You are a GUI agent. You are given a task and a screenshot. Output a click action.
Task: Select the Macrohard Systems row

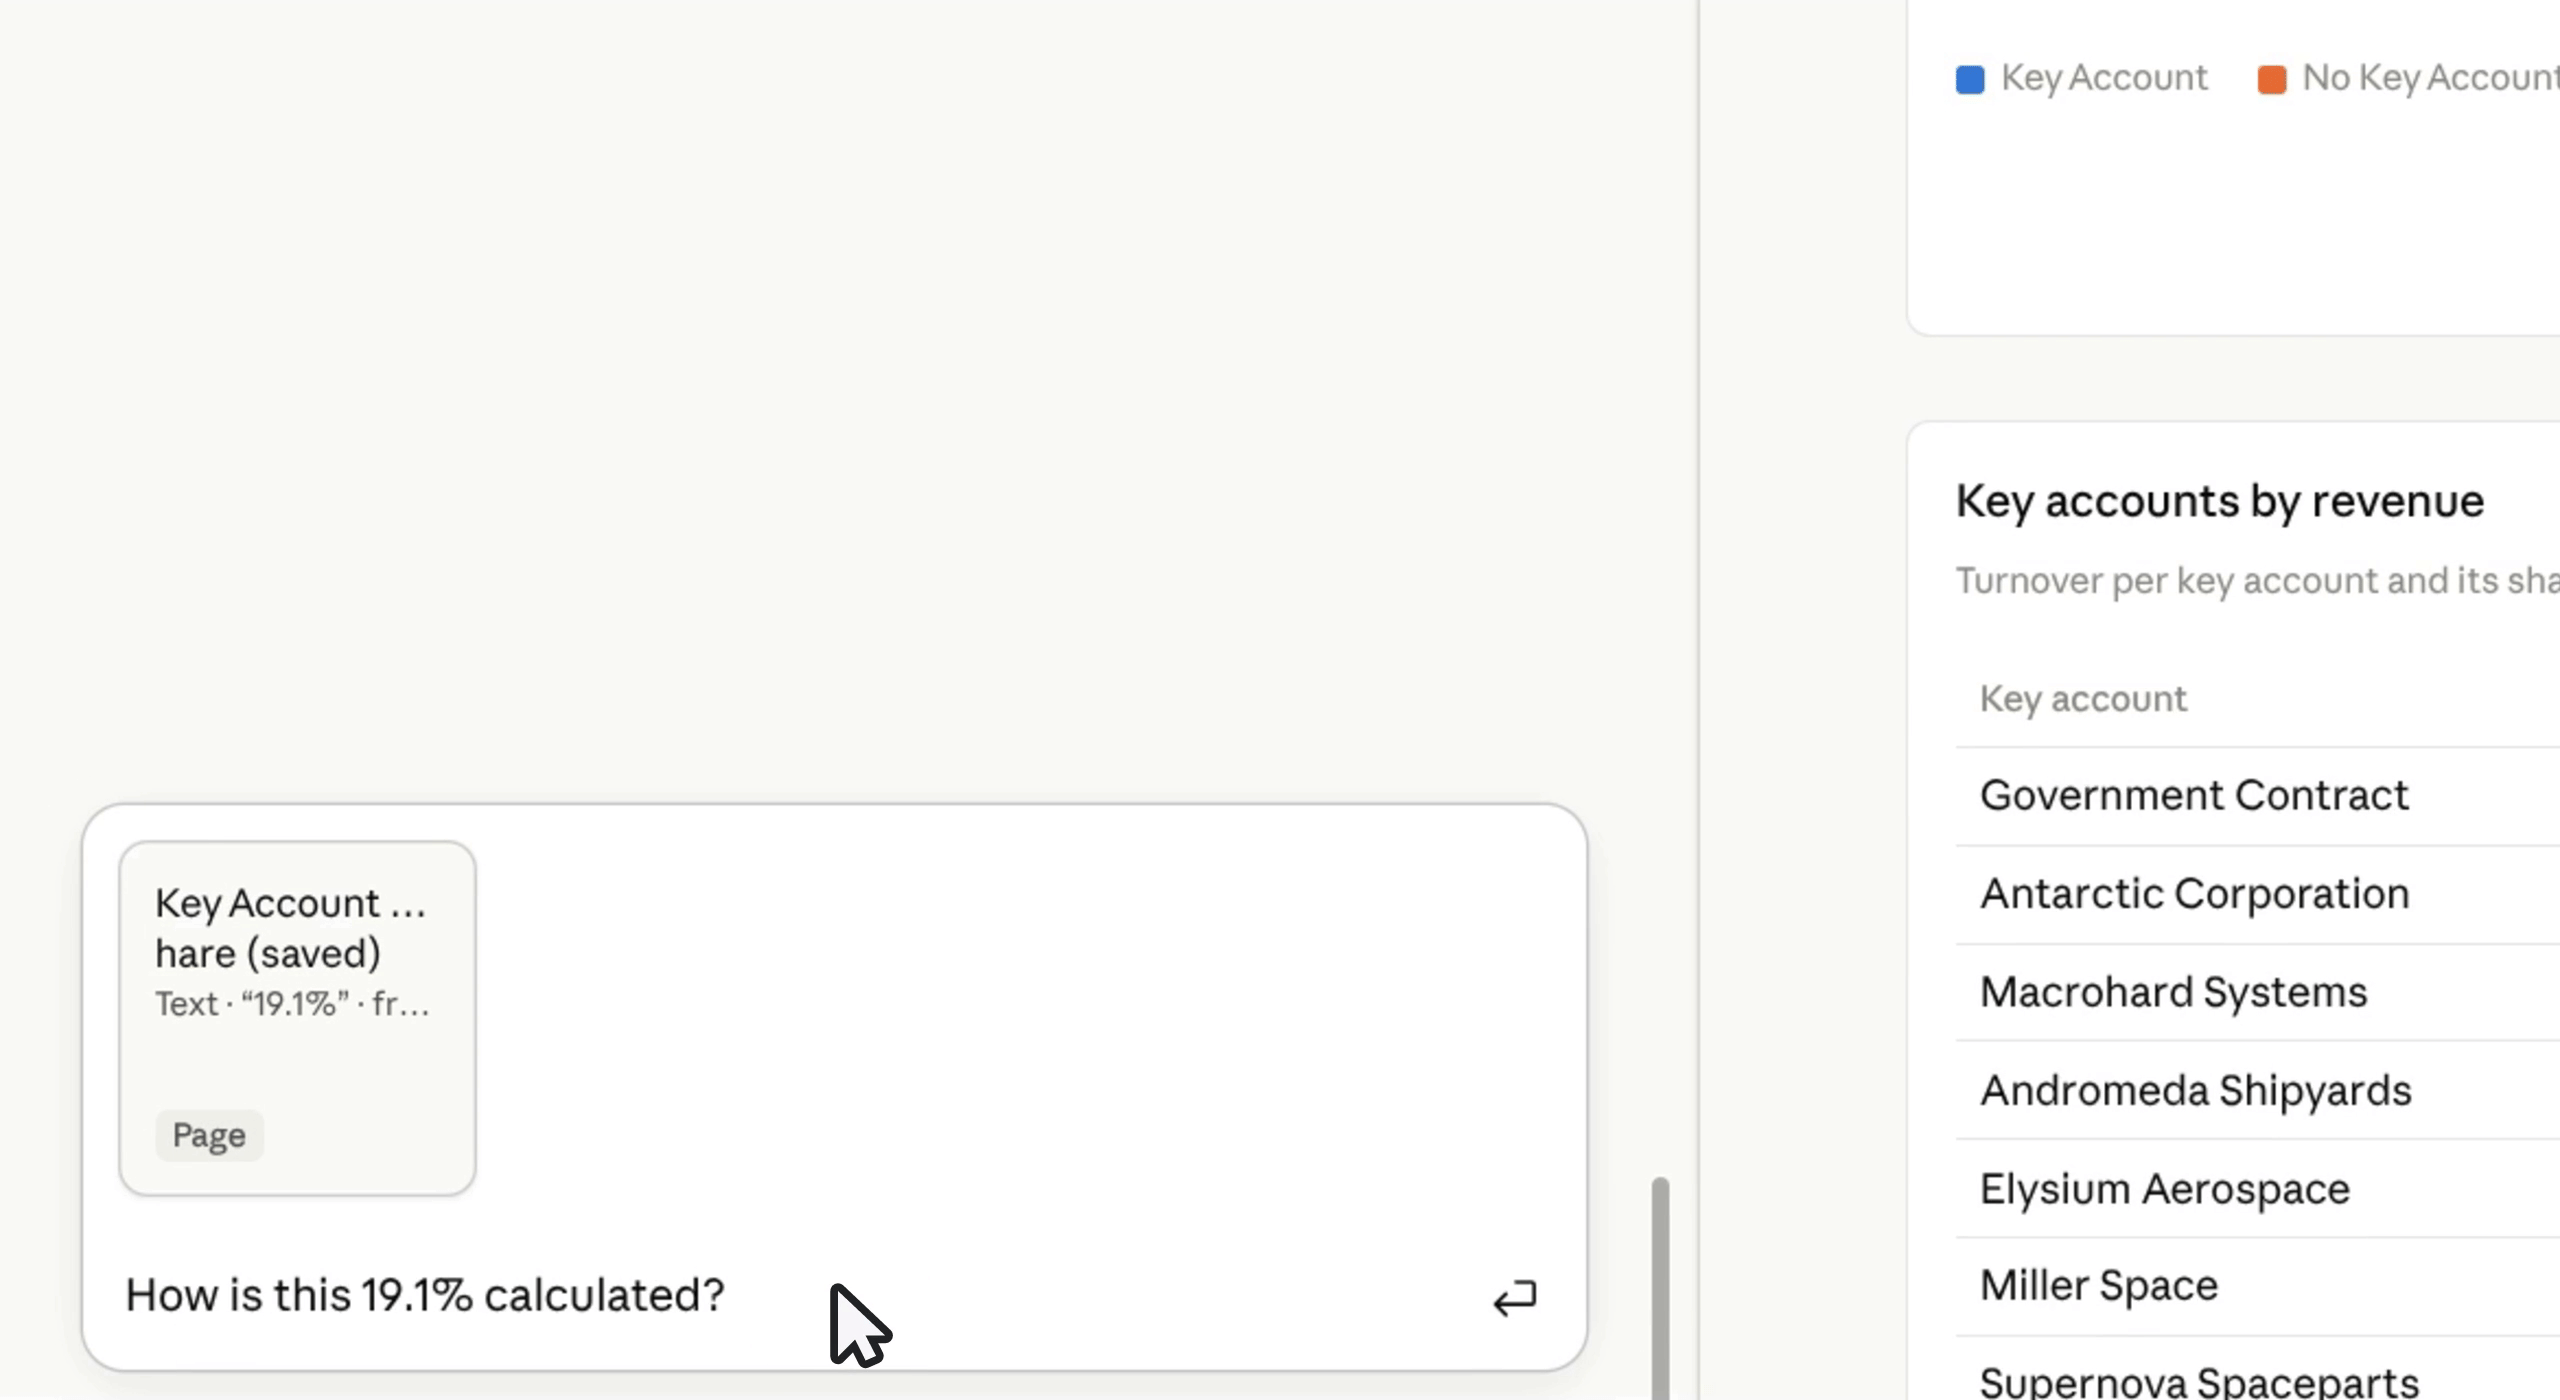2258,992
